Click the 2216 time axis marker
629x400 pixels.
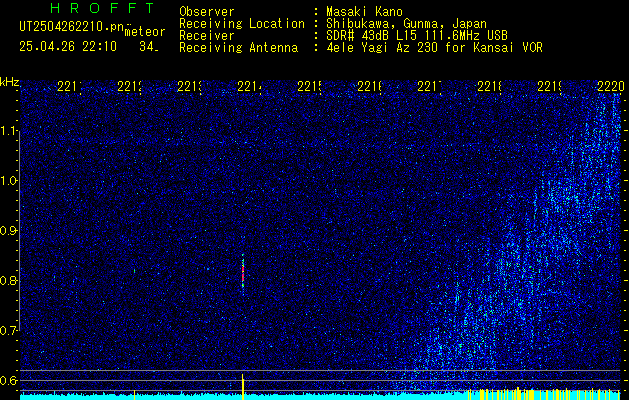pos(369,86)
